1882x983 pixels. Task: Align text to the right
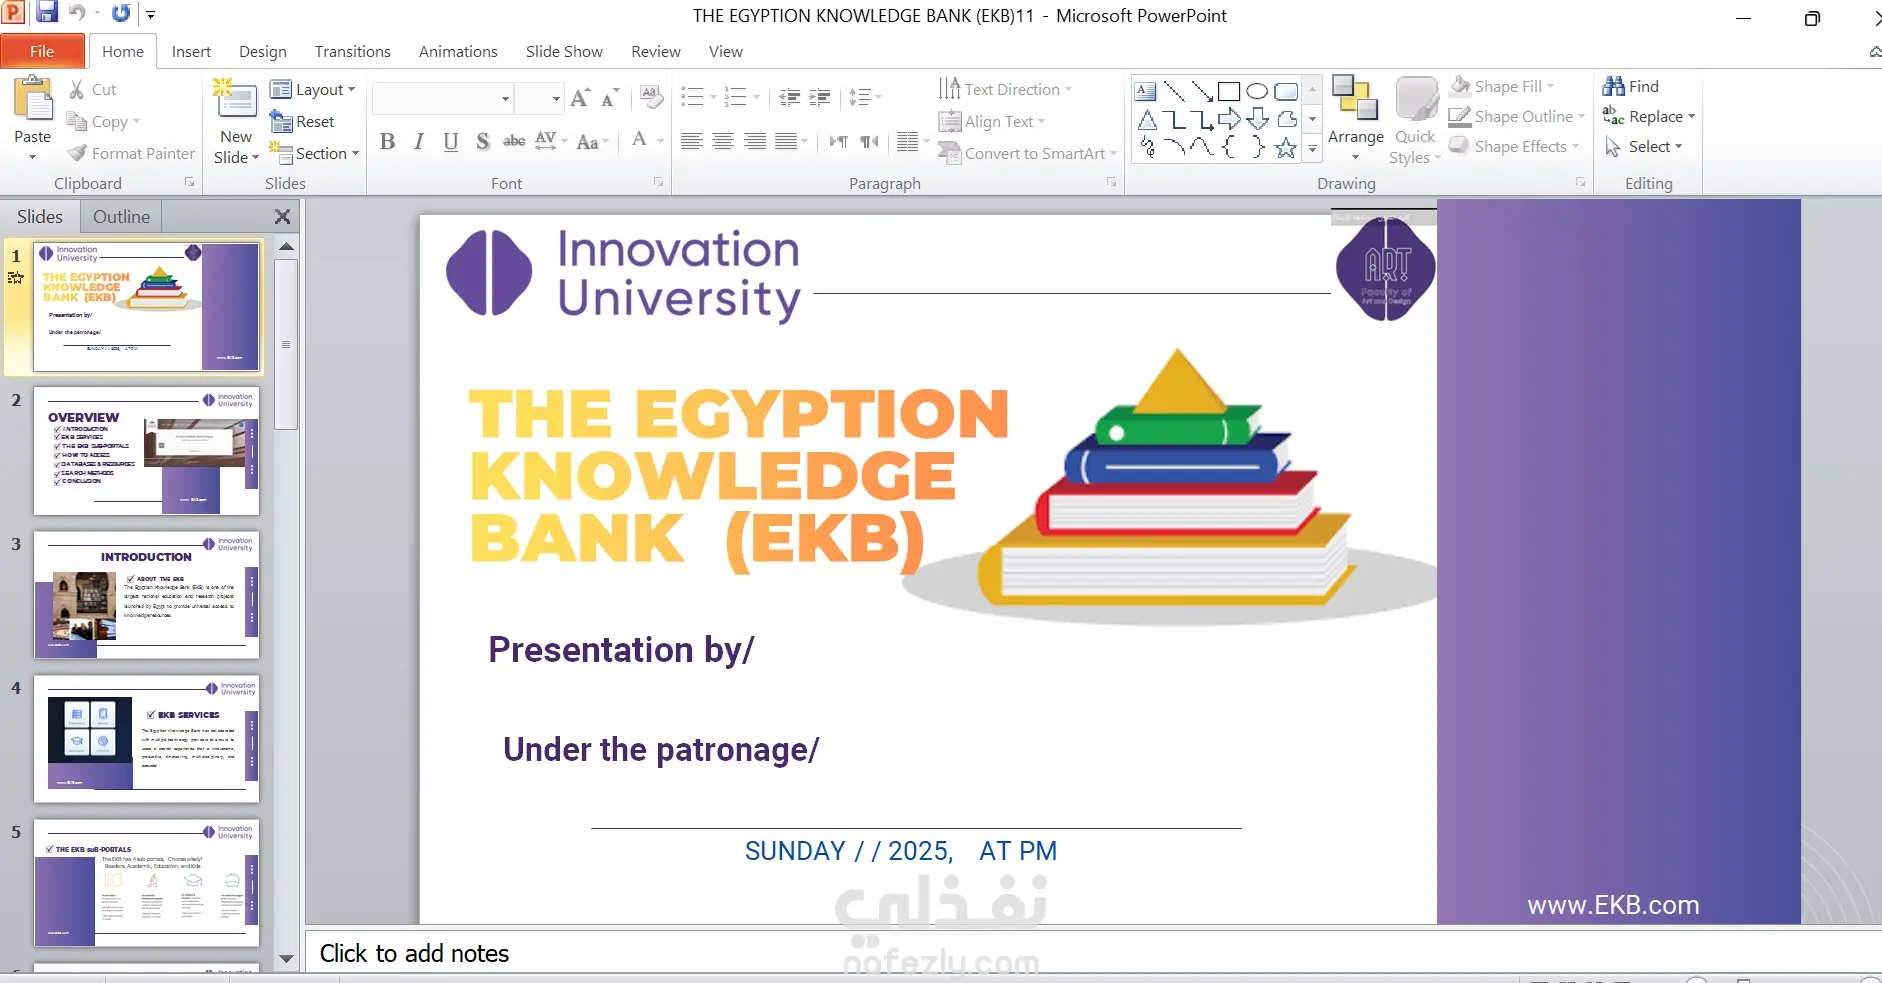(x=755, y=141)
